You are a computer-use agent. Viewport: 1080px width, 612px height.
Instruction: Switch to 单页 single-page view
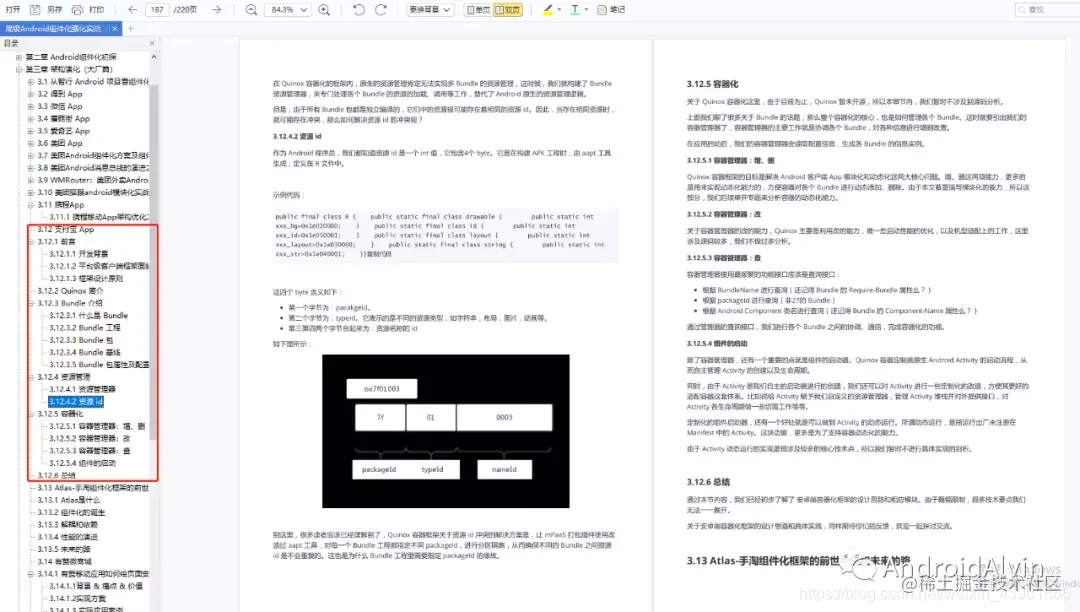[x=477, y=9]
